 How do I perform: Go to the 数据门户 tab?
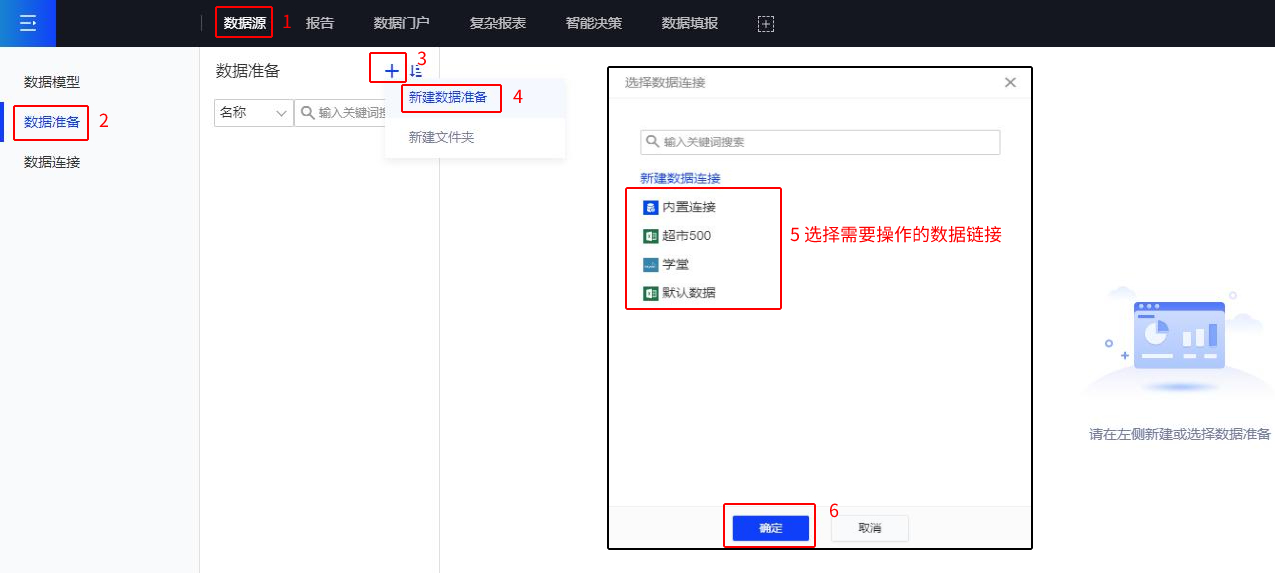pos(401,23)
